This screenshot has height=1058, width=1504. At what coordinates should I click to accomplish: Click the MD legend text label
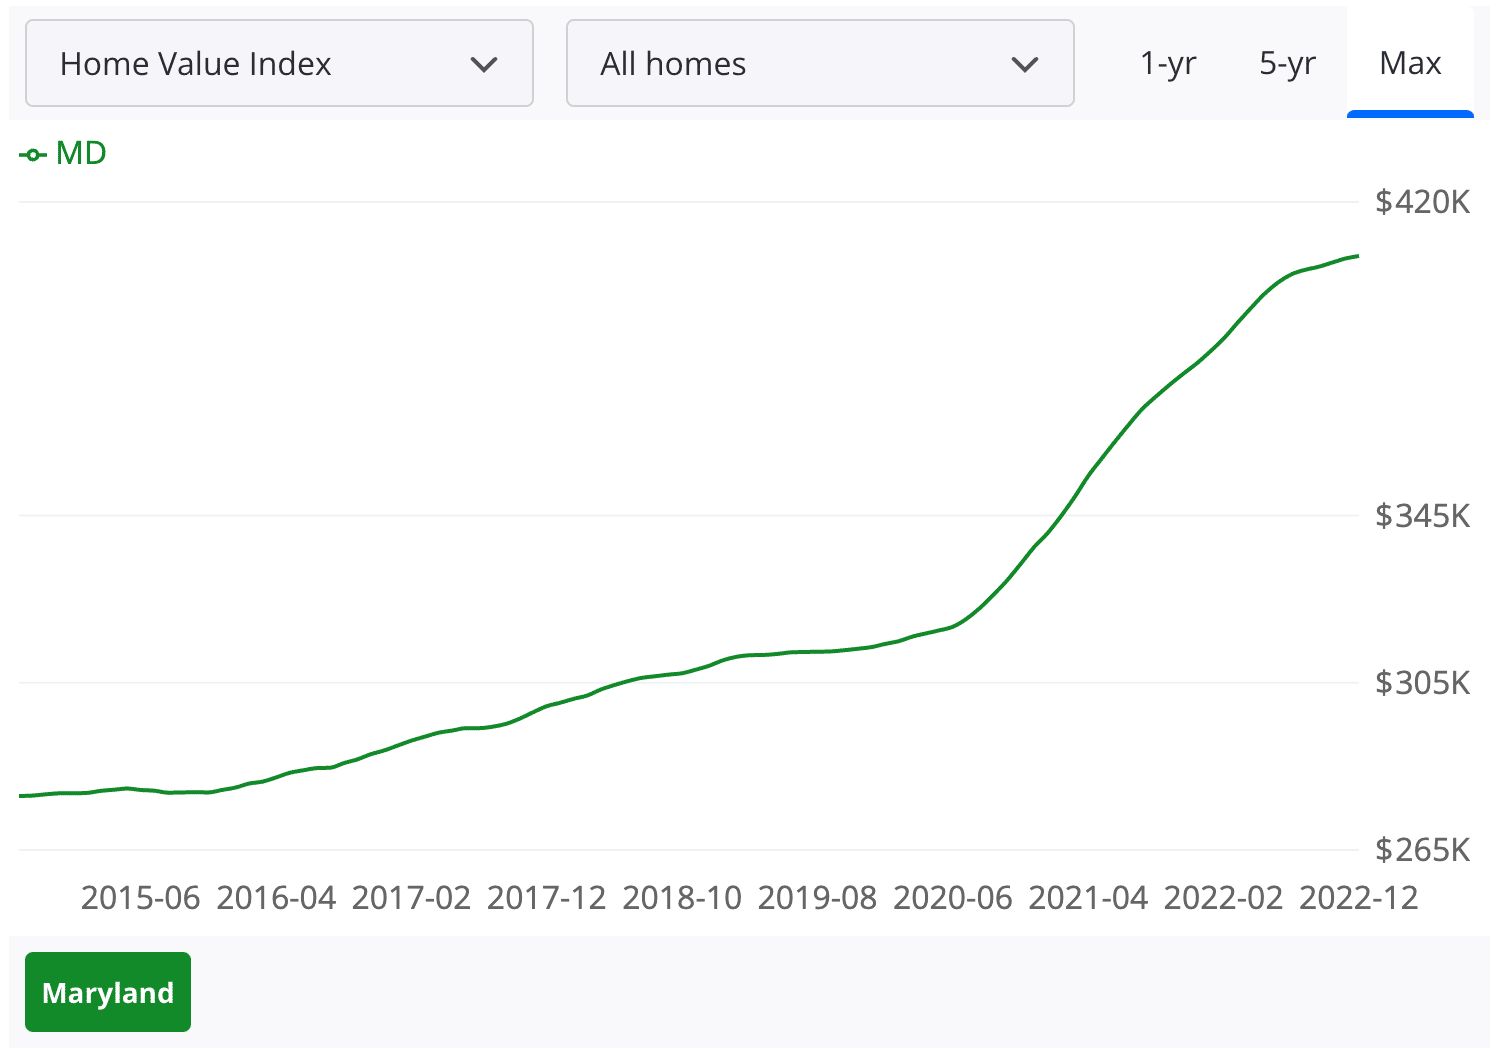click(x=82, y=153)
